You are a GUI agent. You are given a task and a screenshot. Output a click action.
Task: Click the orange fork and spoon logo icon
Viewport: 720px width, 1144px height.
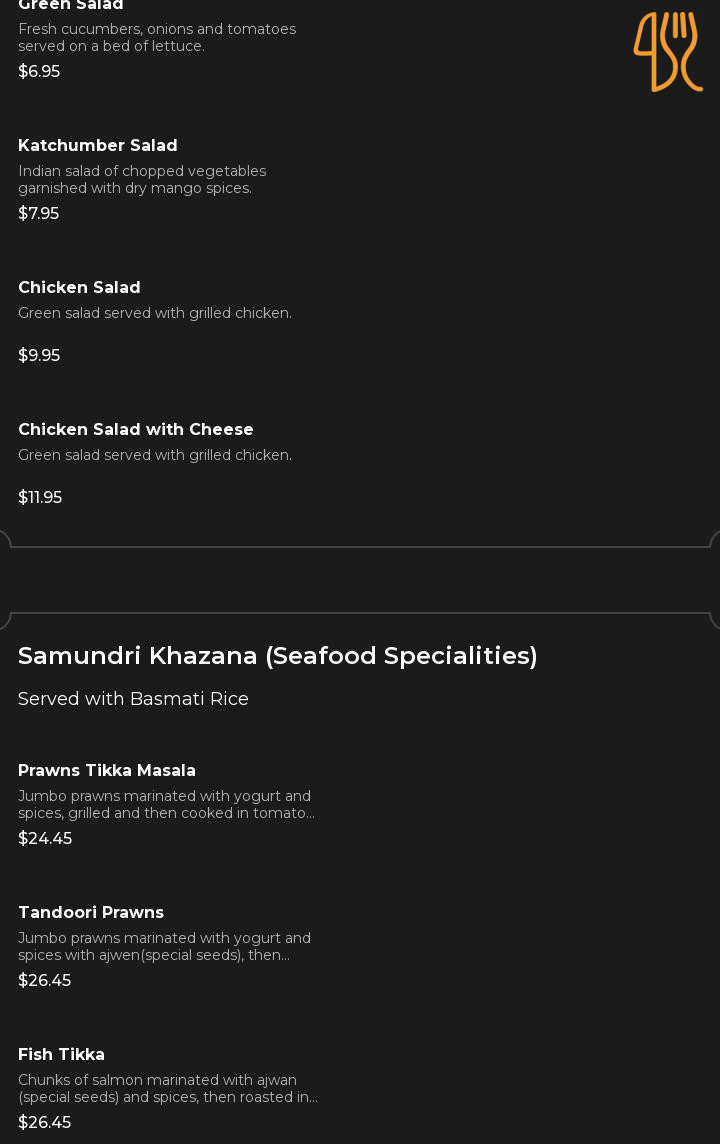click(668, 52)
